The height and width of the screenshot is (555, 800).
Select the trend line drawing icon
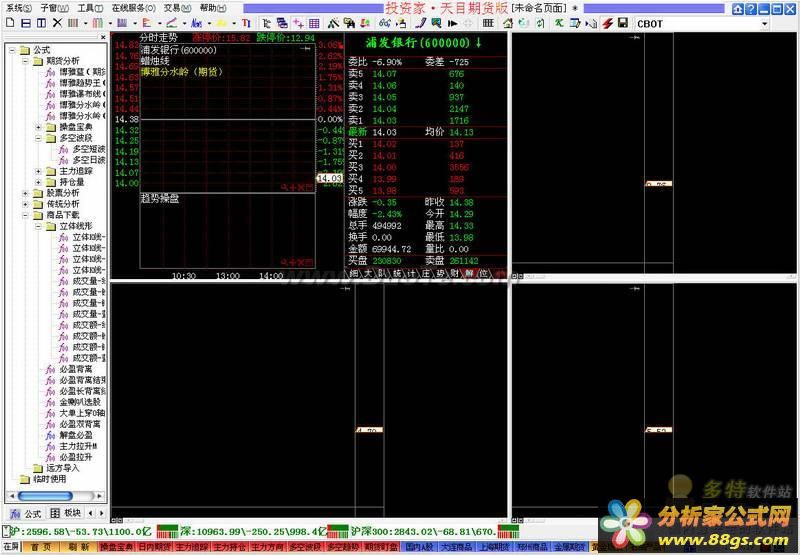coord(172,23)
